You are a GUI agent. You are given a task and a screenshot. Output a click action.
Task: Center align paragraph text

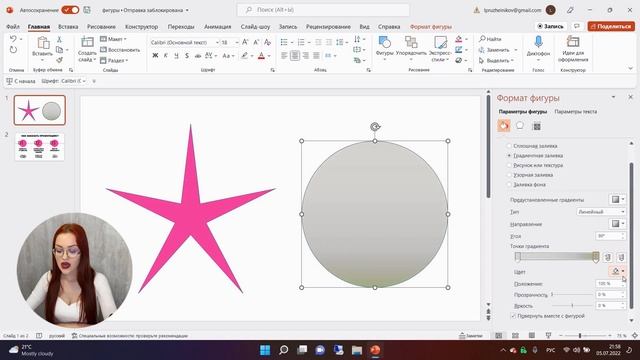pyautogui.click(x=295, y=56)
